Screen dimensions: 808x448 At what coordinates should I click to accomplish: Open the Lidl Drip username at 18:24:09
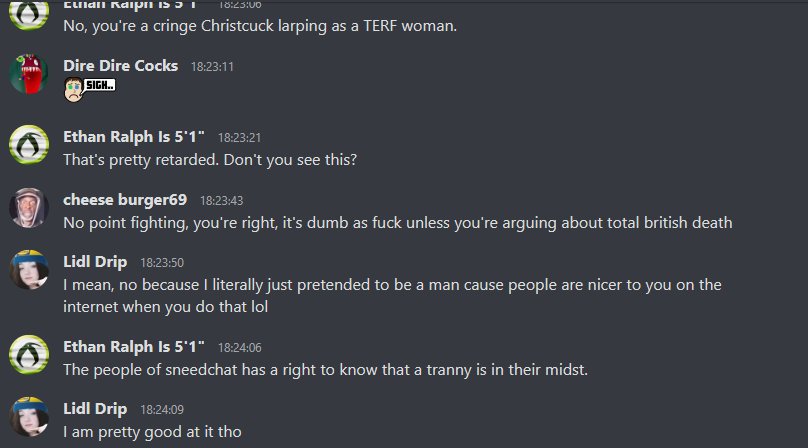point(95,409)
